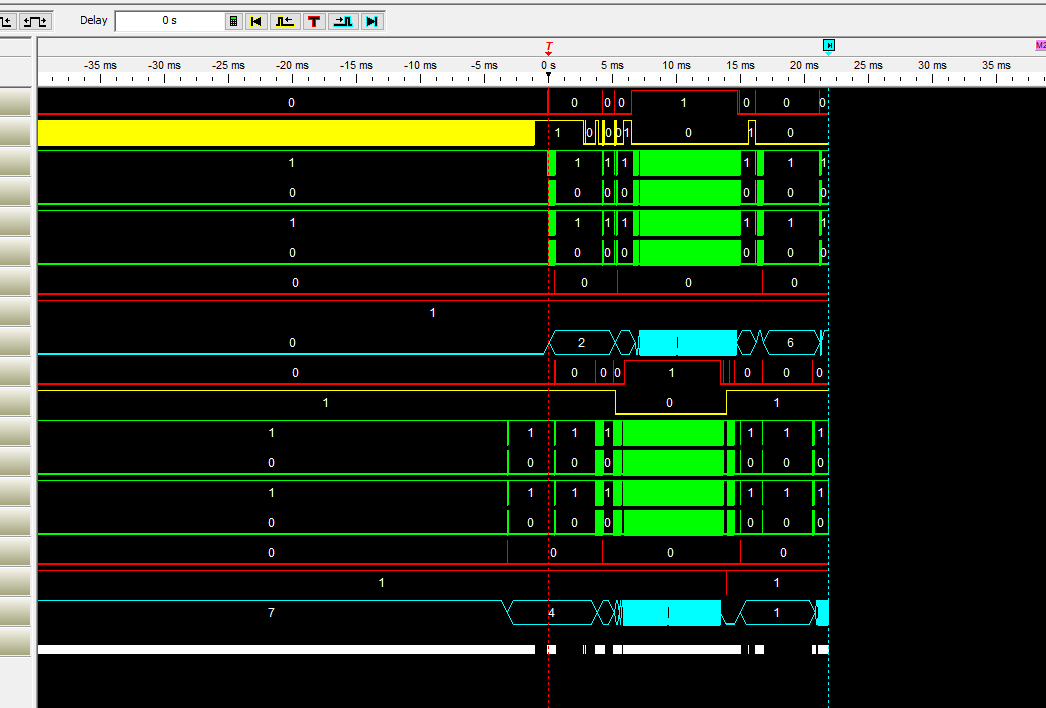Jump to waveform beginning using yellow icon
The width and height of the screenshot is (1046, 708).
pos(255,21)
